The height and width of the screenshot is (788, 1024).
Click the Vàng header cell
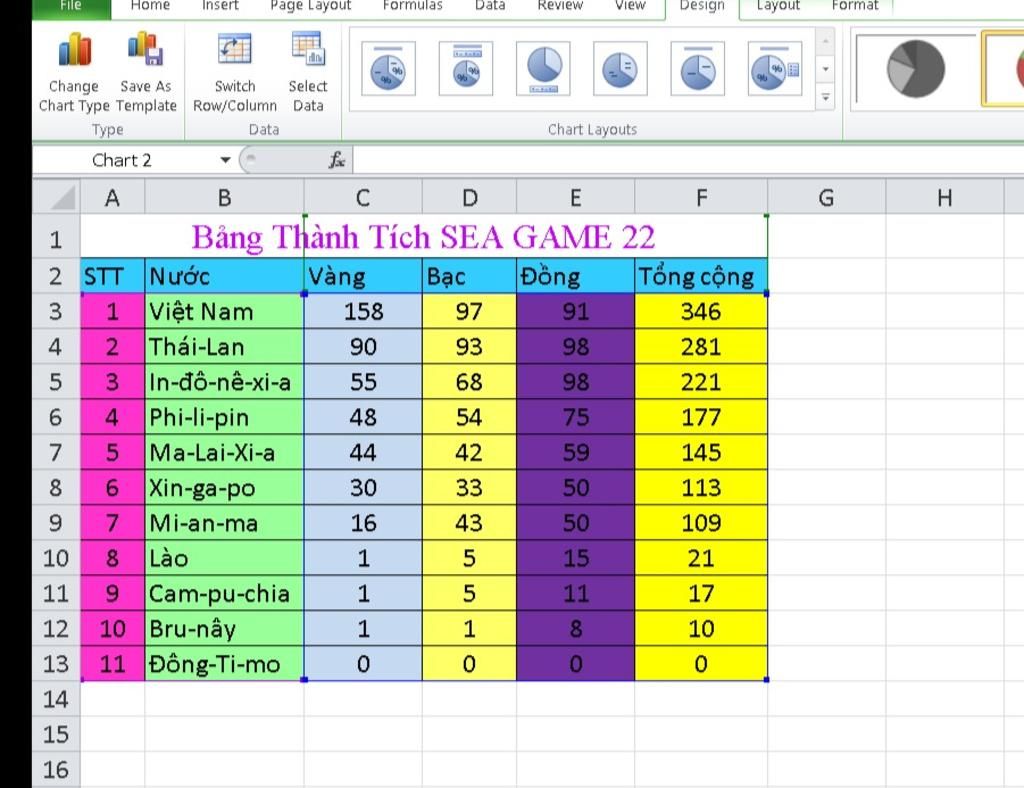pos(363,276)
